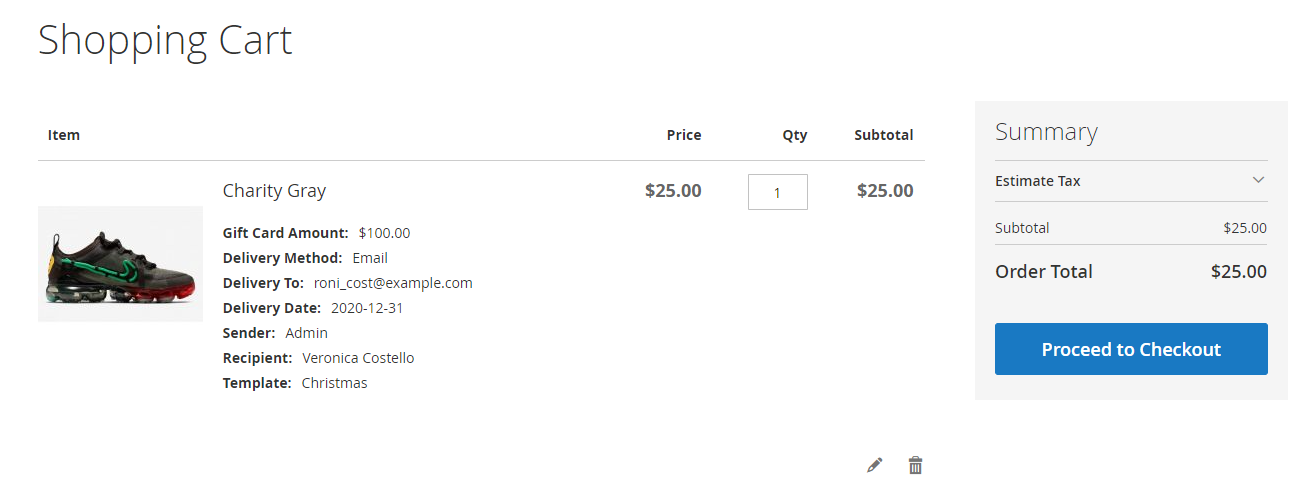Remove item with the trash icon
This screenshot has height=483, width=1307.
(x=915, y=465)
